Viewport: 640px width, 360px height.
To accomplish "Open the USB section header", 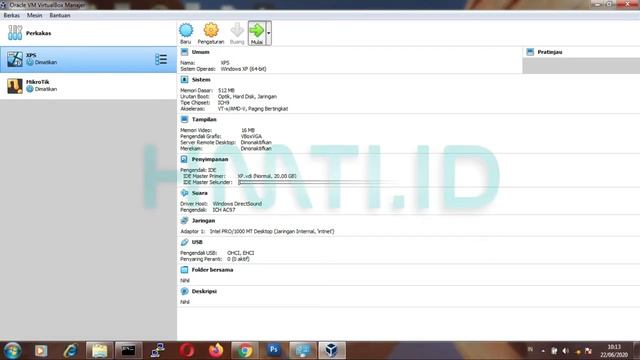I will (x=197, y=242).
